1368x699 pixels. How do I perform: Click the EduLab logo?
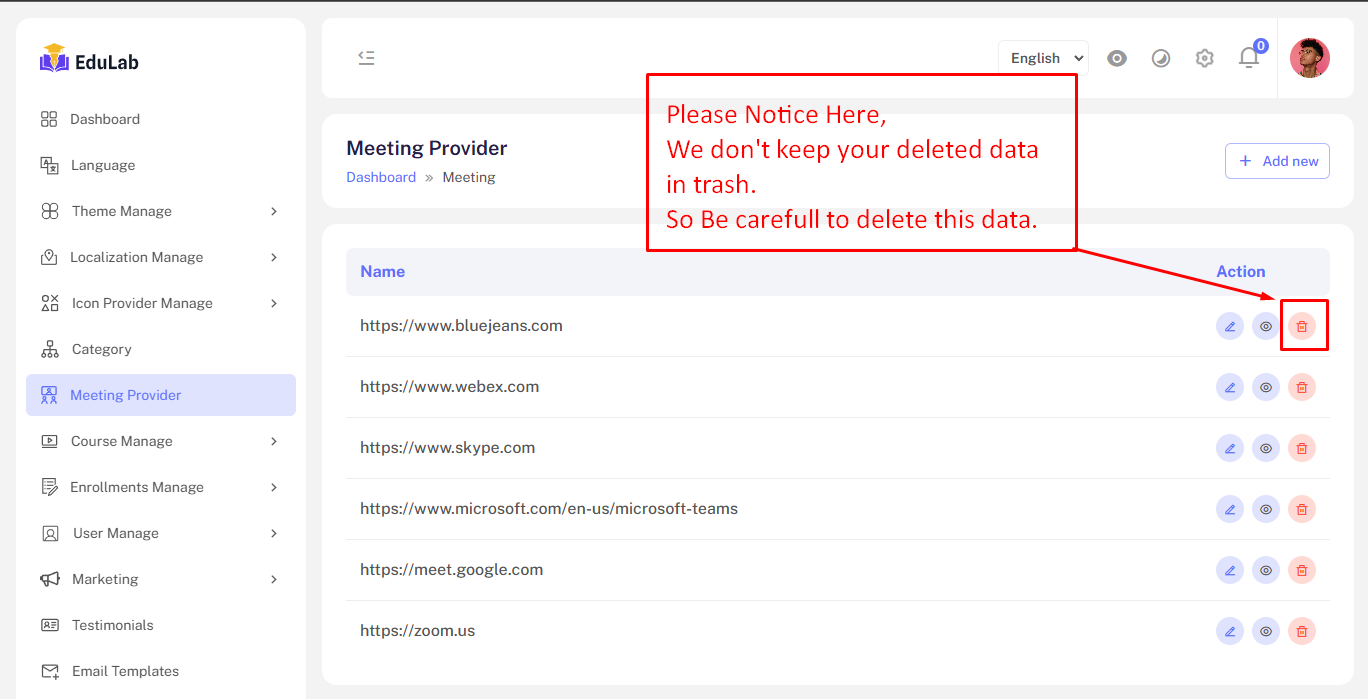(89, 60)
